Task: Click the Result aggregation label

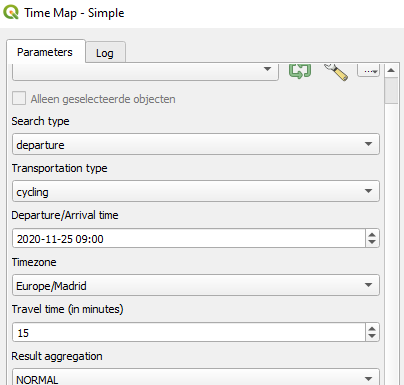Action: pos(57,356)
